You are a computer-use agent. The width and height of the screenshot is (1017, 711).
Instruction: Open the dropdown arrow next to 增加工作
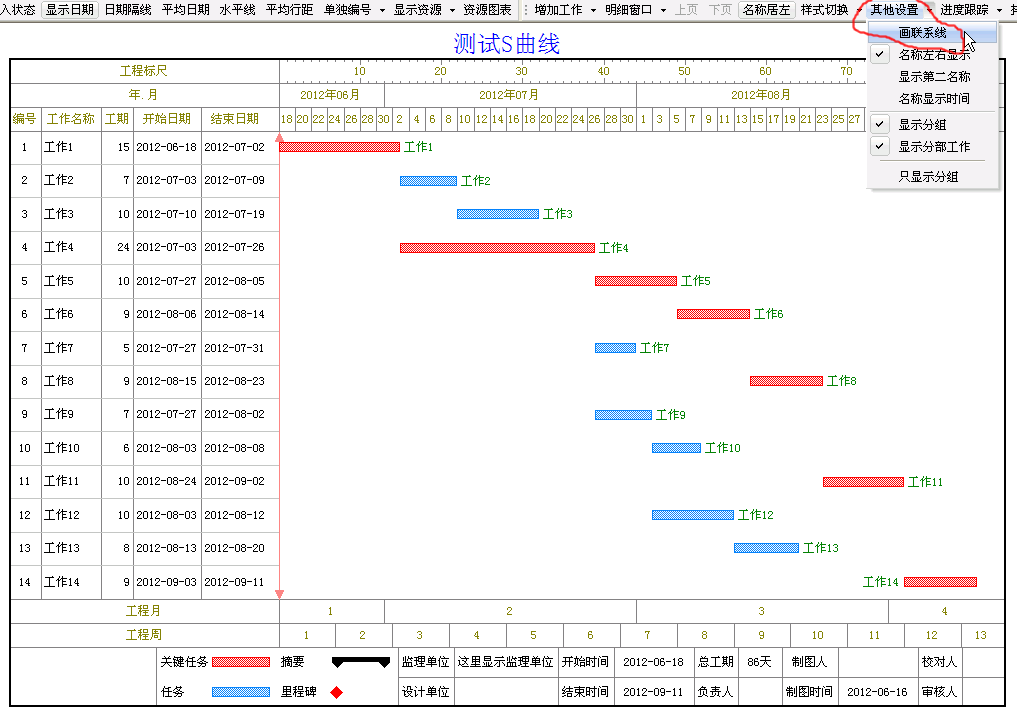593,10
